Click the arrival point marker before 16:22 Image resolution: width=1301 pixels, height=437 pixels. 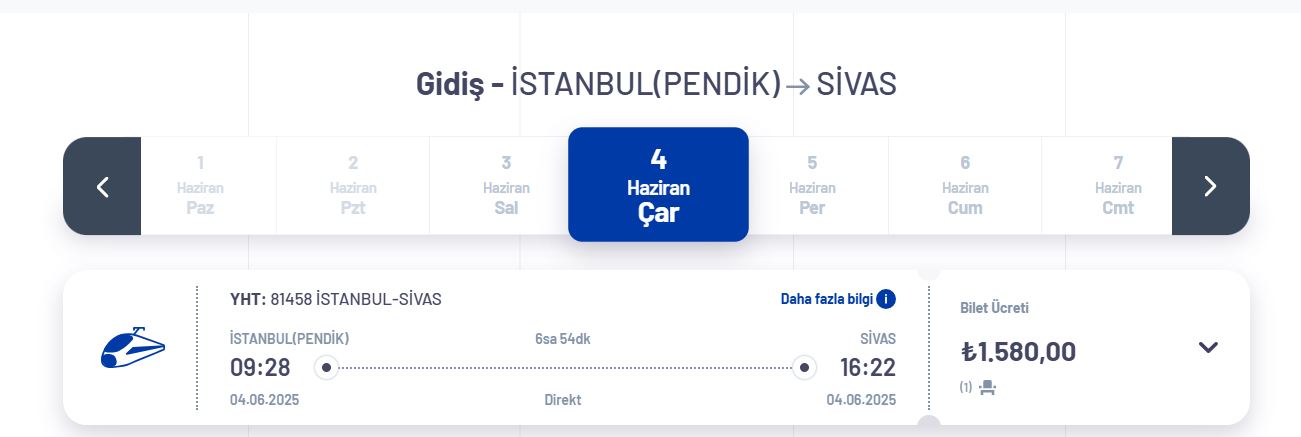(805, 368)
